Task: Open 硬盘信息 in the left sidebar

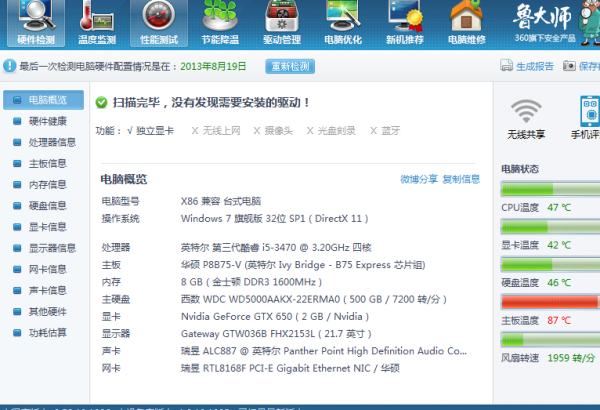Action: [47, 205]
